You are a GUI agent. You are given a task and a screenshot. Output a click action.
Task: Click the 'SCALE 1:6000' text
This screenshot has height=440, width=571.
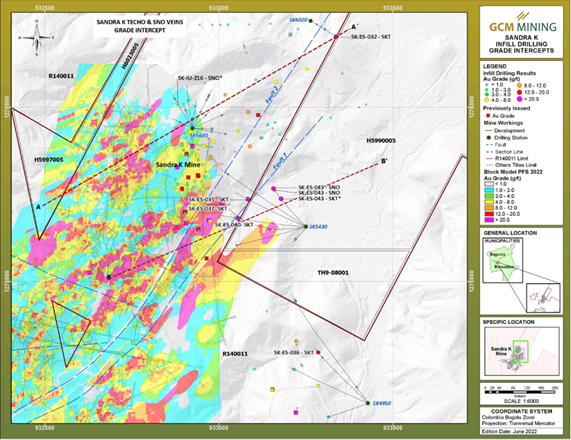coord(521,401)
